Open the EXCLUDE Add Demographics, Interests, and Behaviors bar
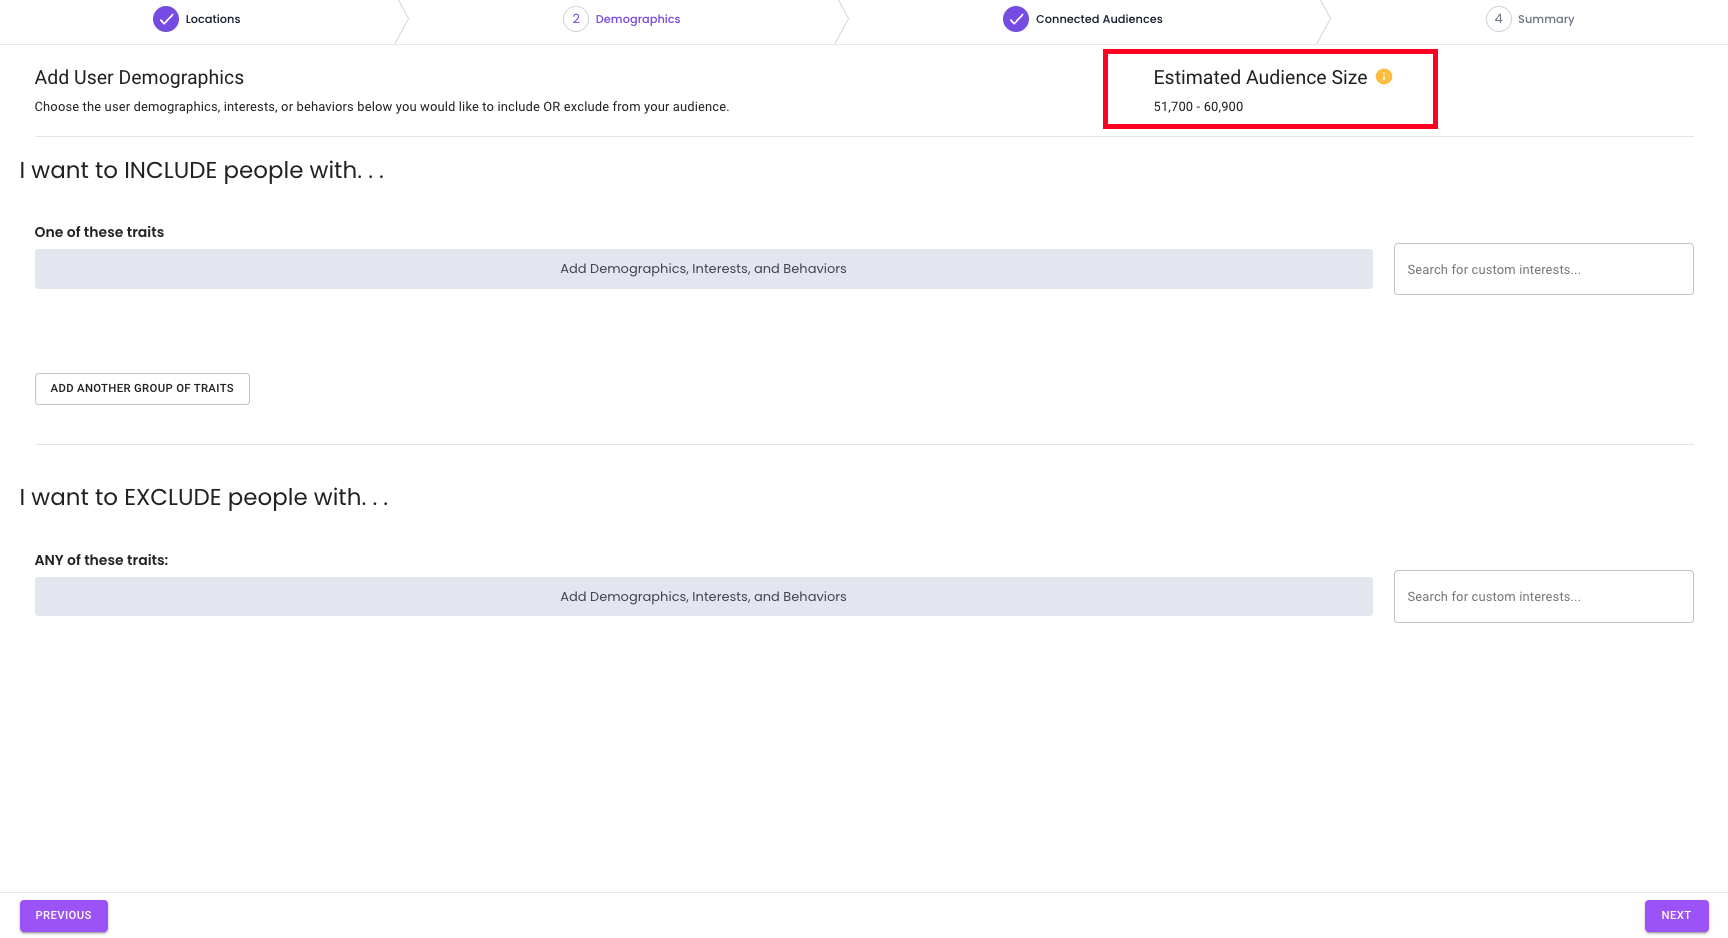Image resolution: width=1728 pixels, height=938 pixels. 703,597
